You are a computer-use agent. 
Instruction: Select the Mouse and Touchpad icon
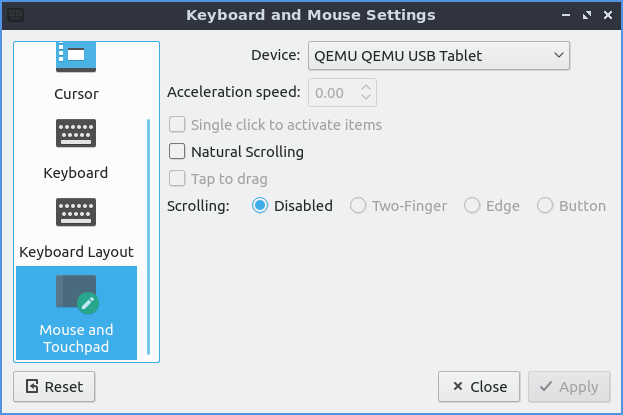[75, 295]
